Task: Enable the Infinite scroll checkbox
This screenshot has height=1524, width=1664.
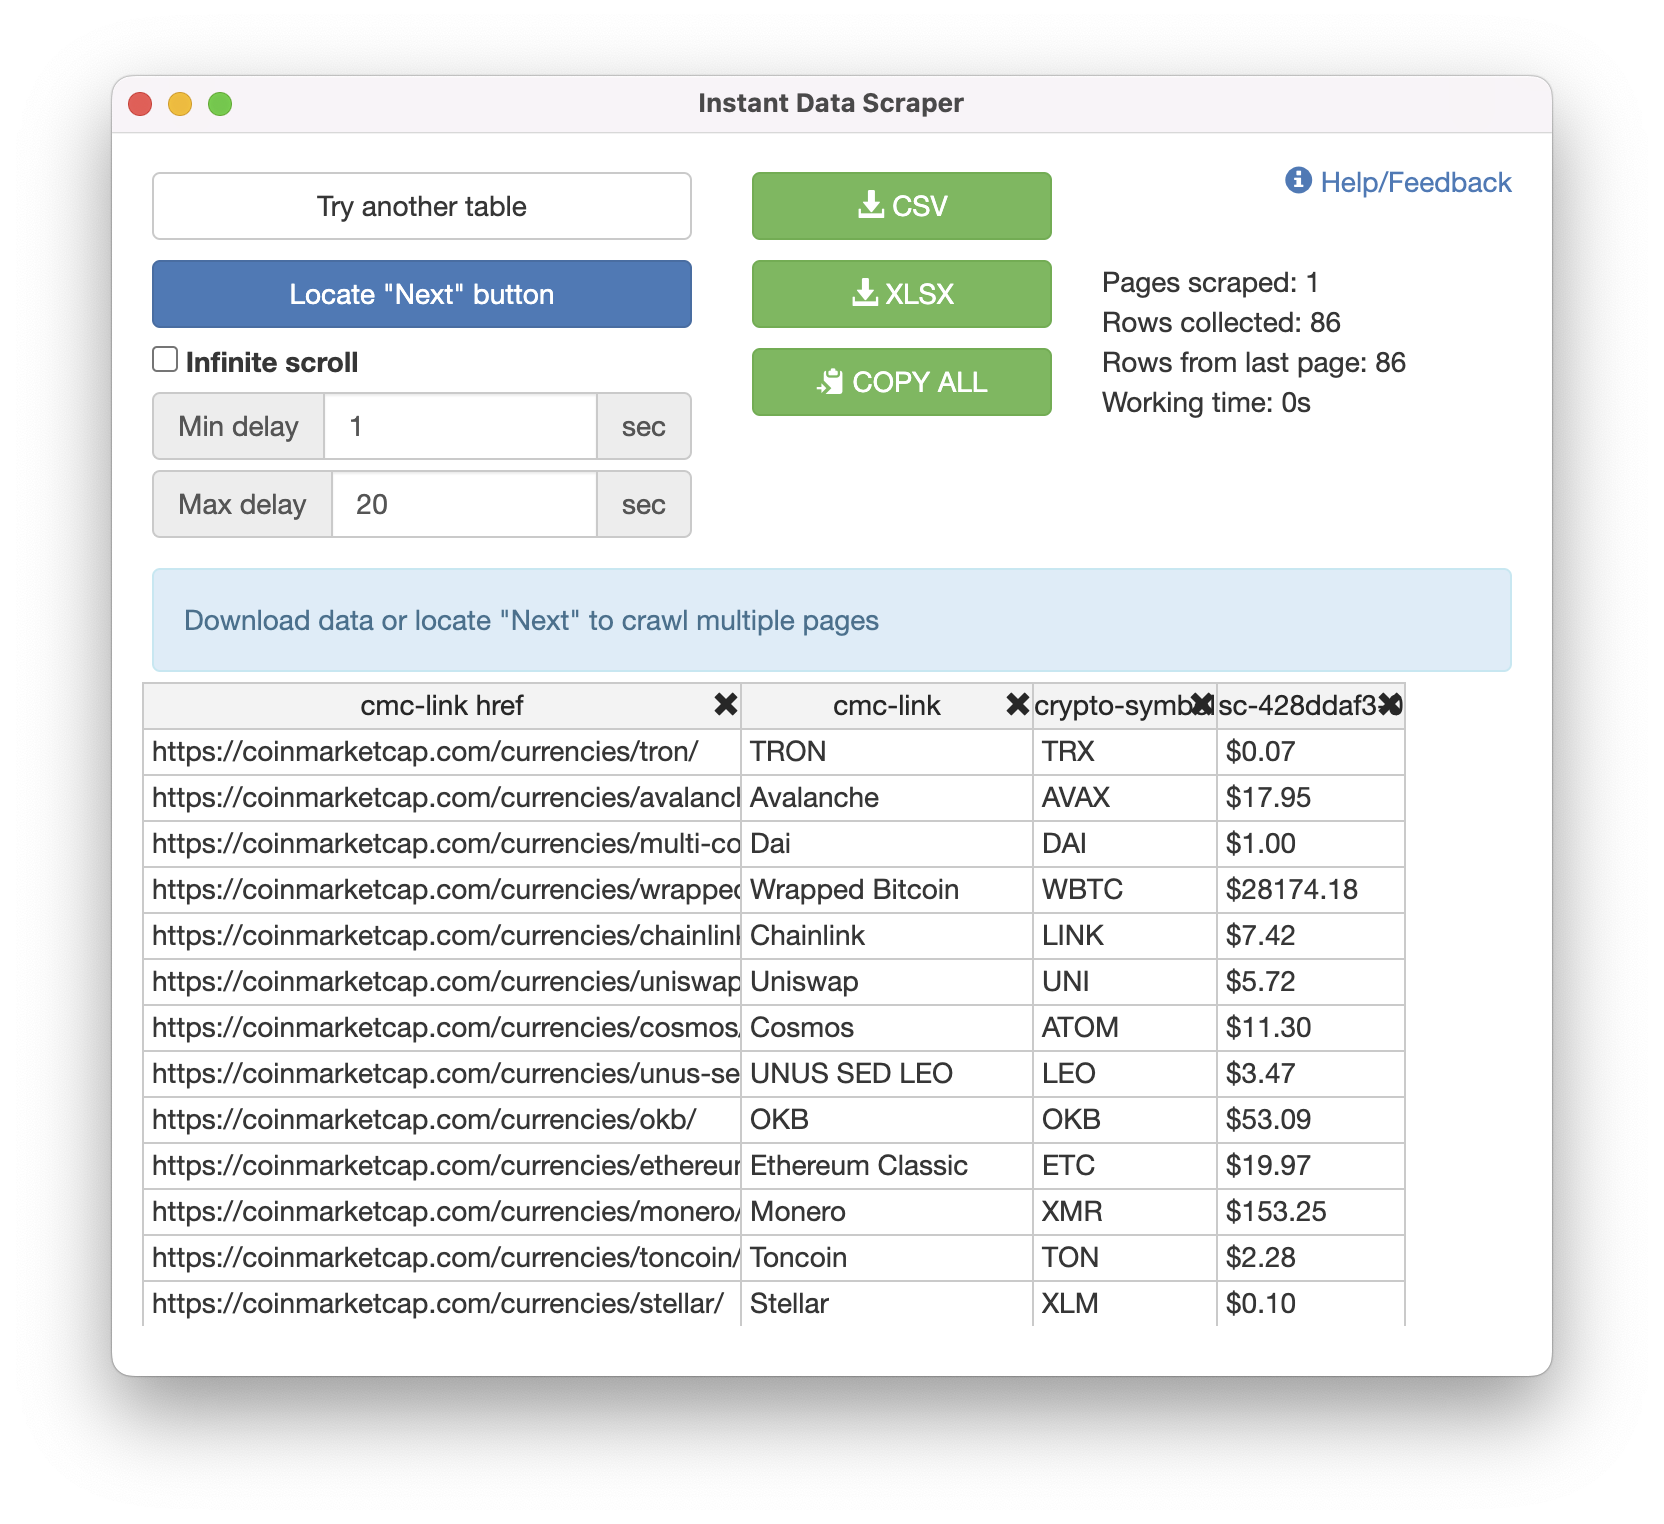Action: (x=165, y=359)
